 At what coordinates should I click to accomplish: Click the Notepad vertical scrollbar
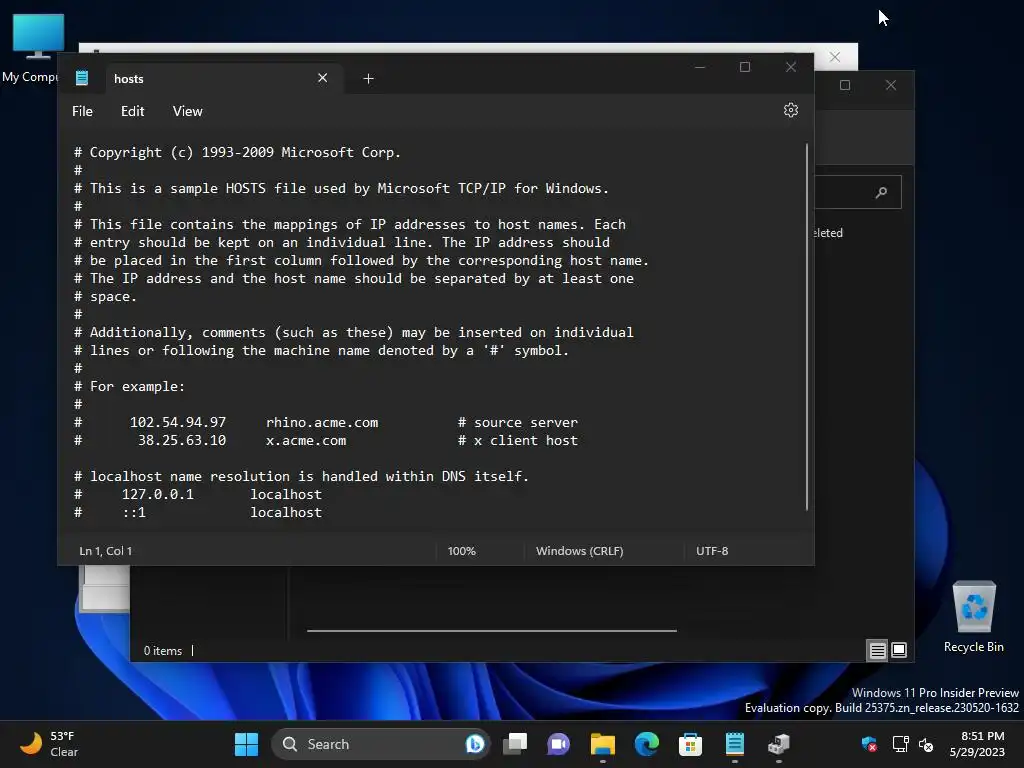[807, 327]
